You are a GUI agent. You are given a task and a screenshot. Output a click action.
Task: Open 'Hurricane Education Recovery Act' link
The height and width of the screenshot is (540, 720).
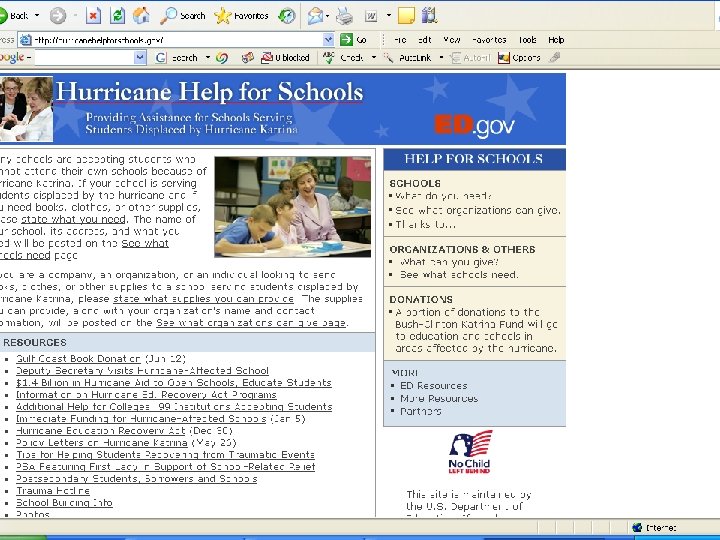[x=101, y=431]
